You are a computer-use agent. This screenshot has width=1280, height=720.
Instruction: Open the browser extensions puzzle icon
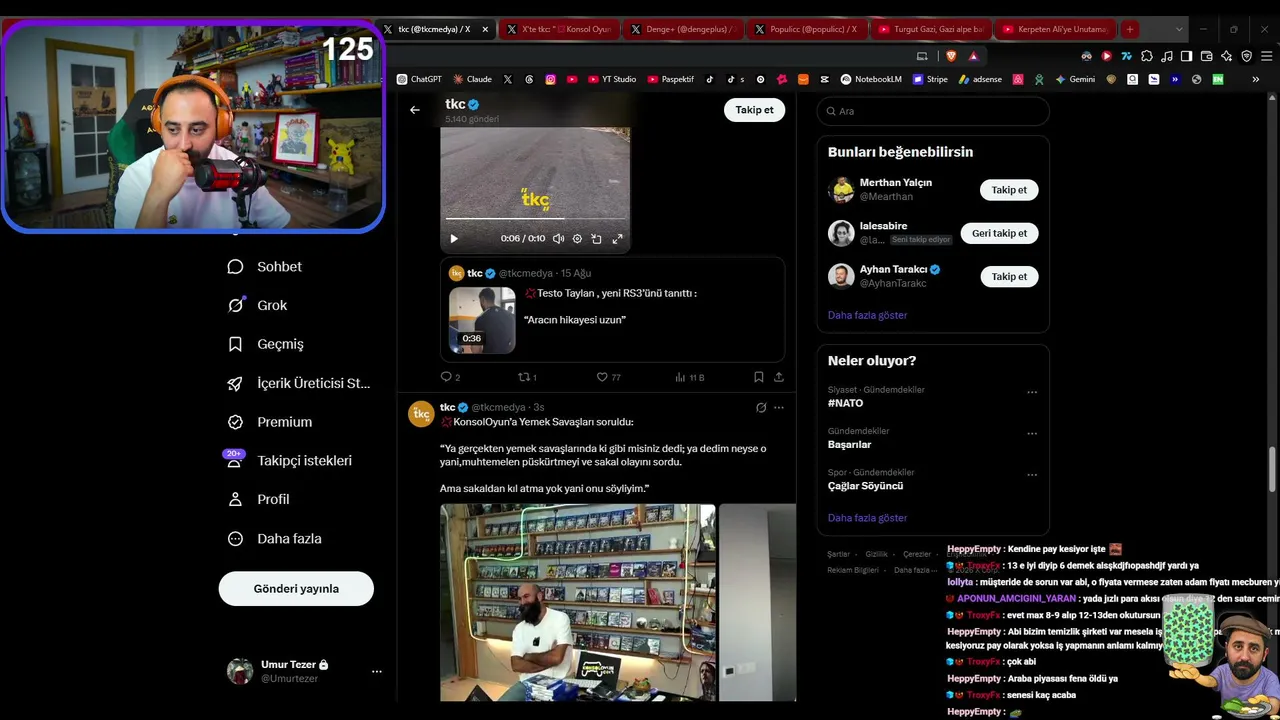coord(1146,56)
